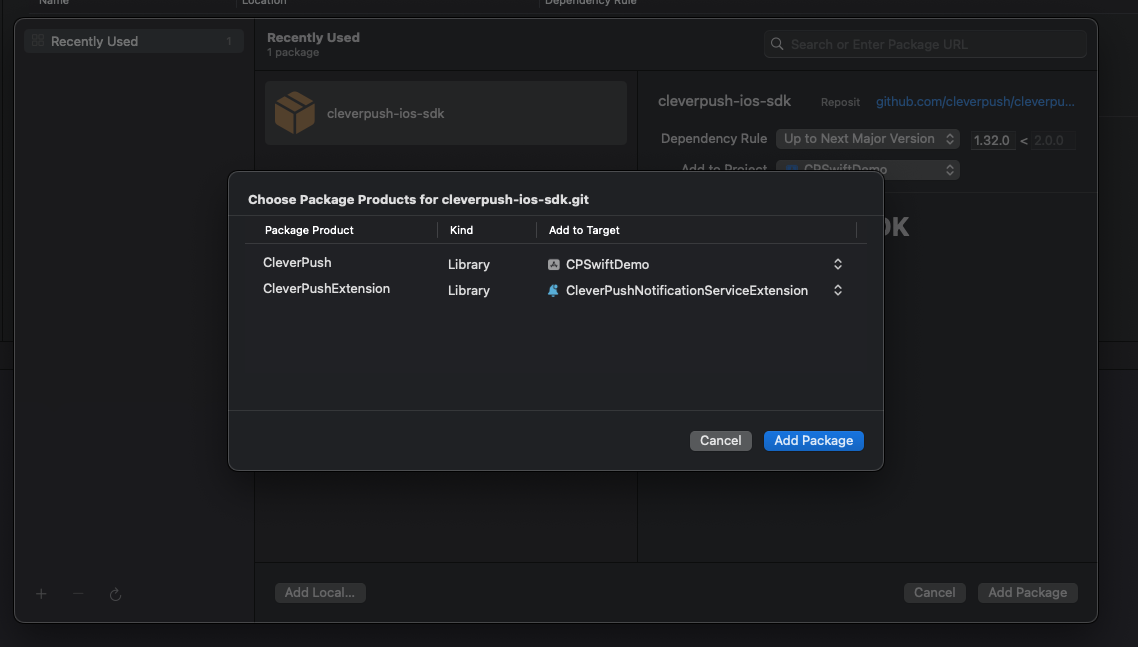Open target dropdown for CleverPushExtension row
The image size is (1138, 647).
tap(838, 290)
